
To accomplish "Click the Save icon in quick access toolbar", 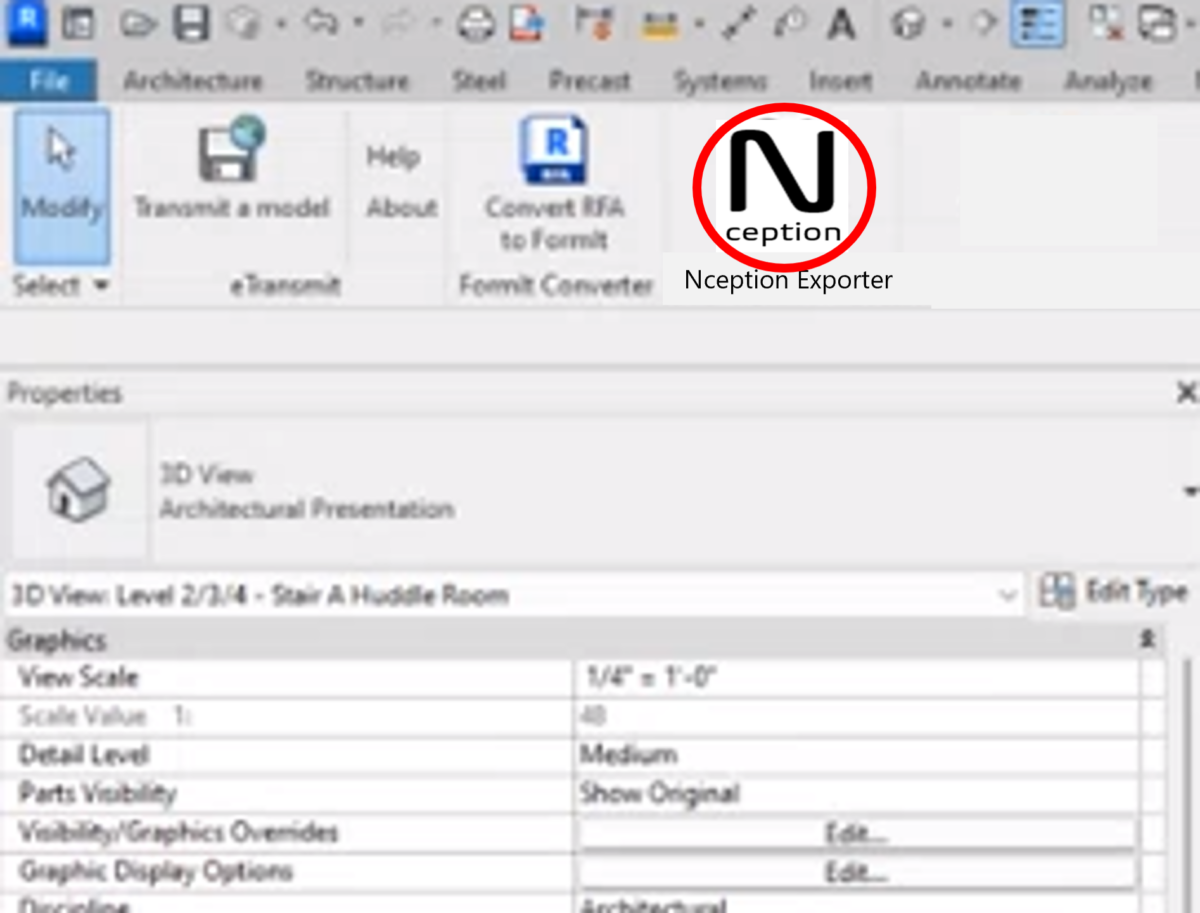I will tap(190, 24).
